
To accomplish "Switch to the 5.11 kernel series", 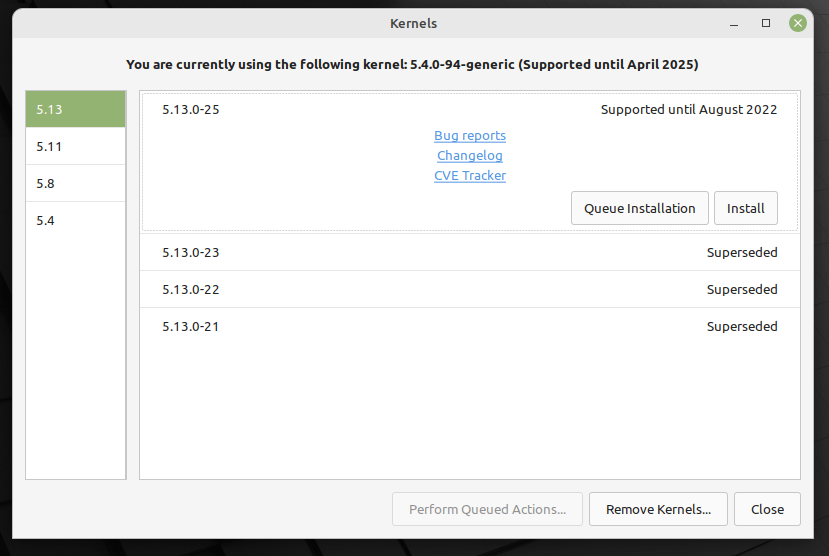I will (x=75, y=146).
